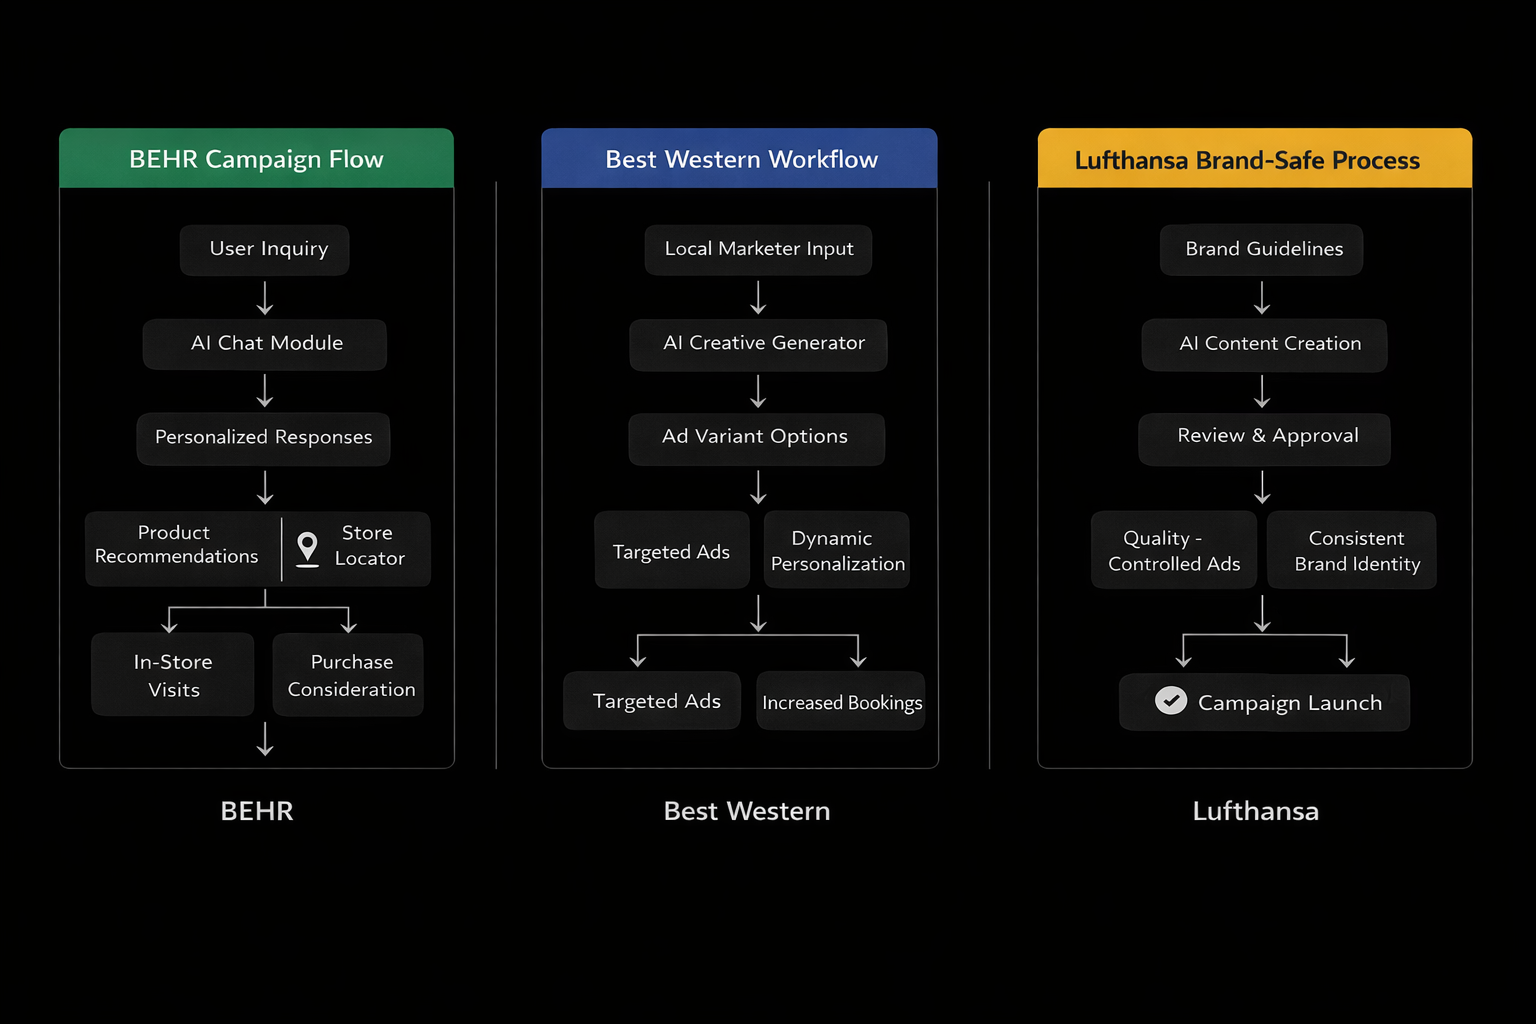Select the AI Chat Module node
This screenshot has width=1536, height=1024.
(265, 344)
